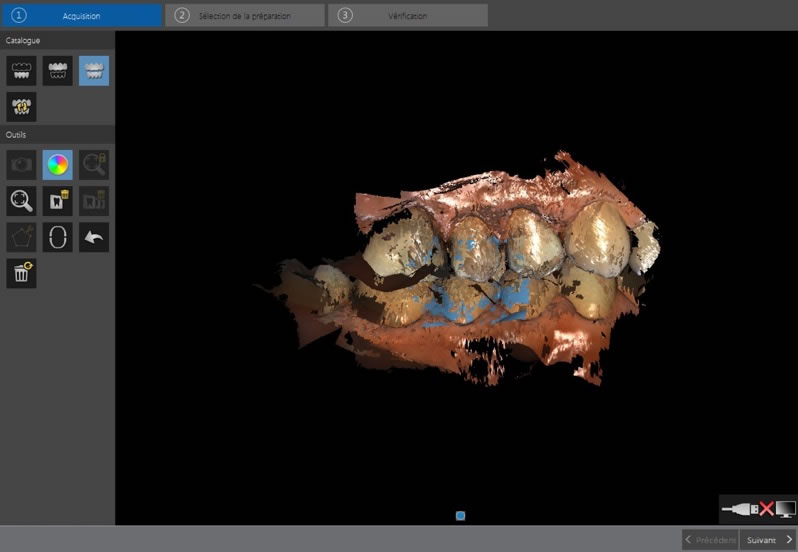Click the greyed-out multi-teeth delete tool
Screen dimensions: 798x552
pyautogui.click(x=93, y=201)
